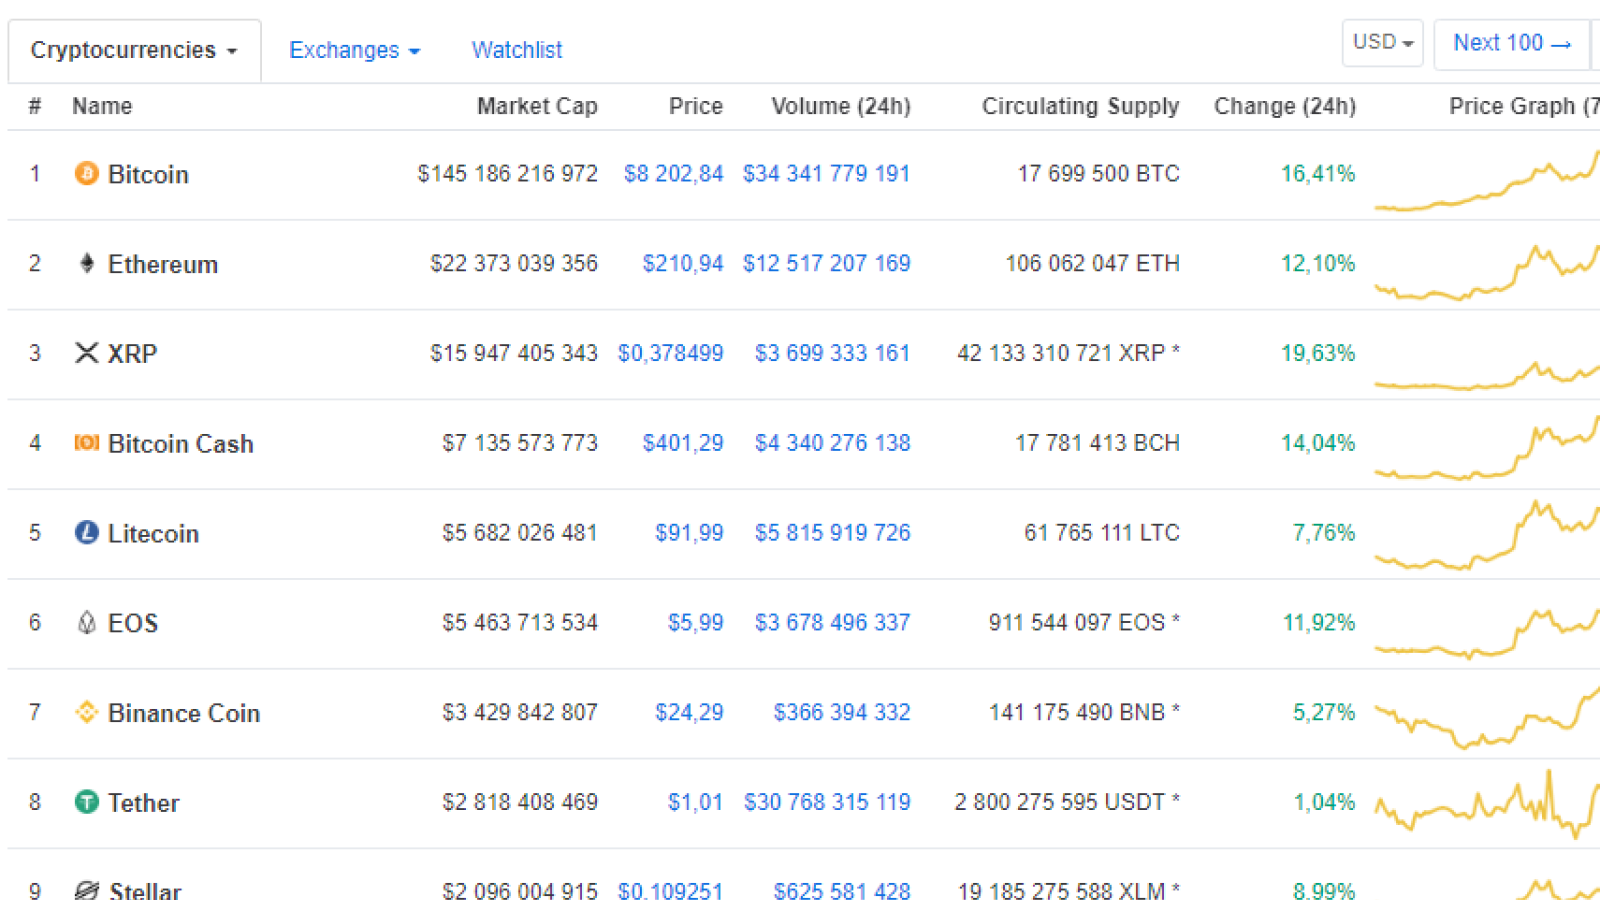The width and height of the screenshot is (1600, 900).
Task: Open the Bitcoin price graph thumbnail
Action: point(1487,180)
